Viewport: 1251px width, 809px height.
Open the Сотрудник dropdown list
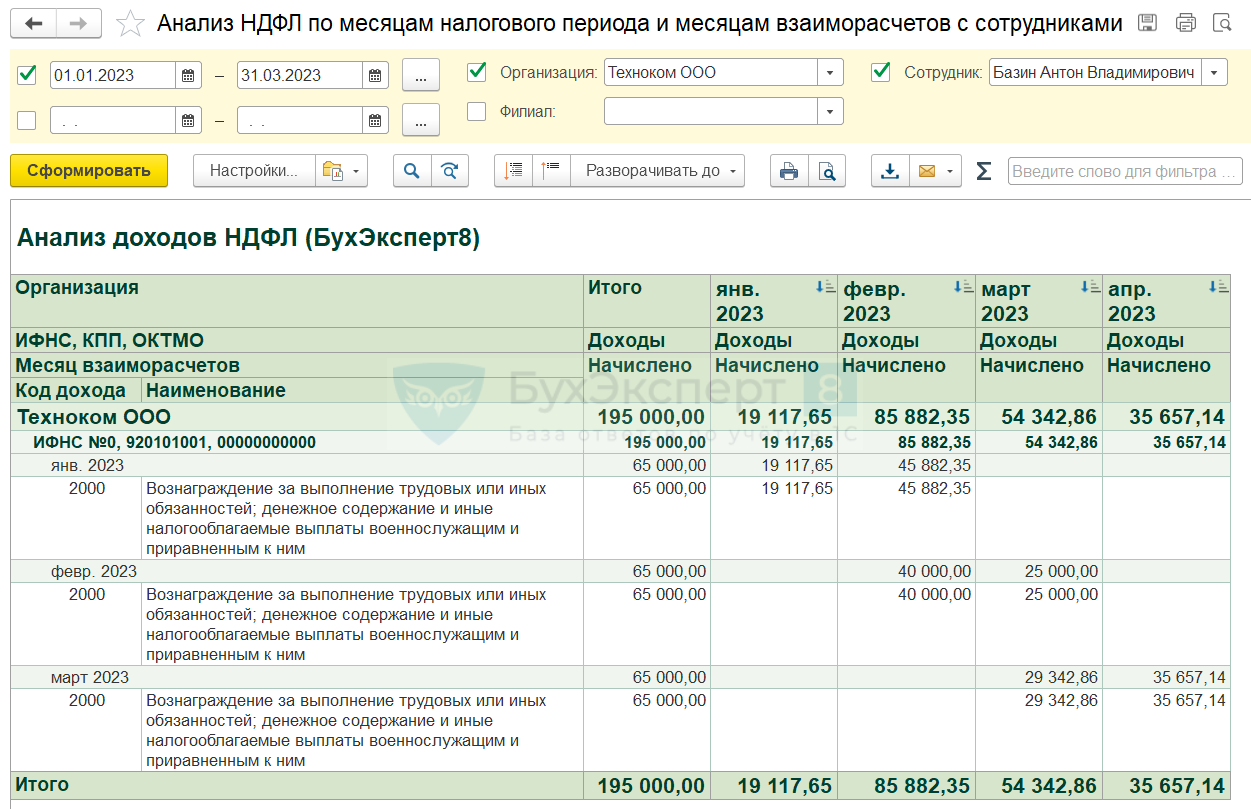pos(1214,73)
